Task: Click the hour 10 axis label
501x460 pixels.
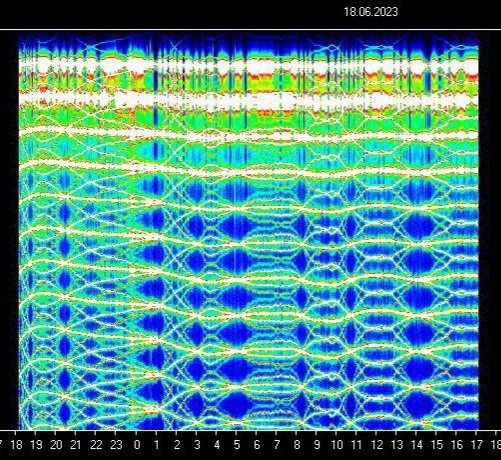Action: click(337, 445)
